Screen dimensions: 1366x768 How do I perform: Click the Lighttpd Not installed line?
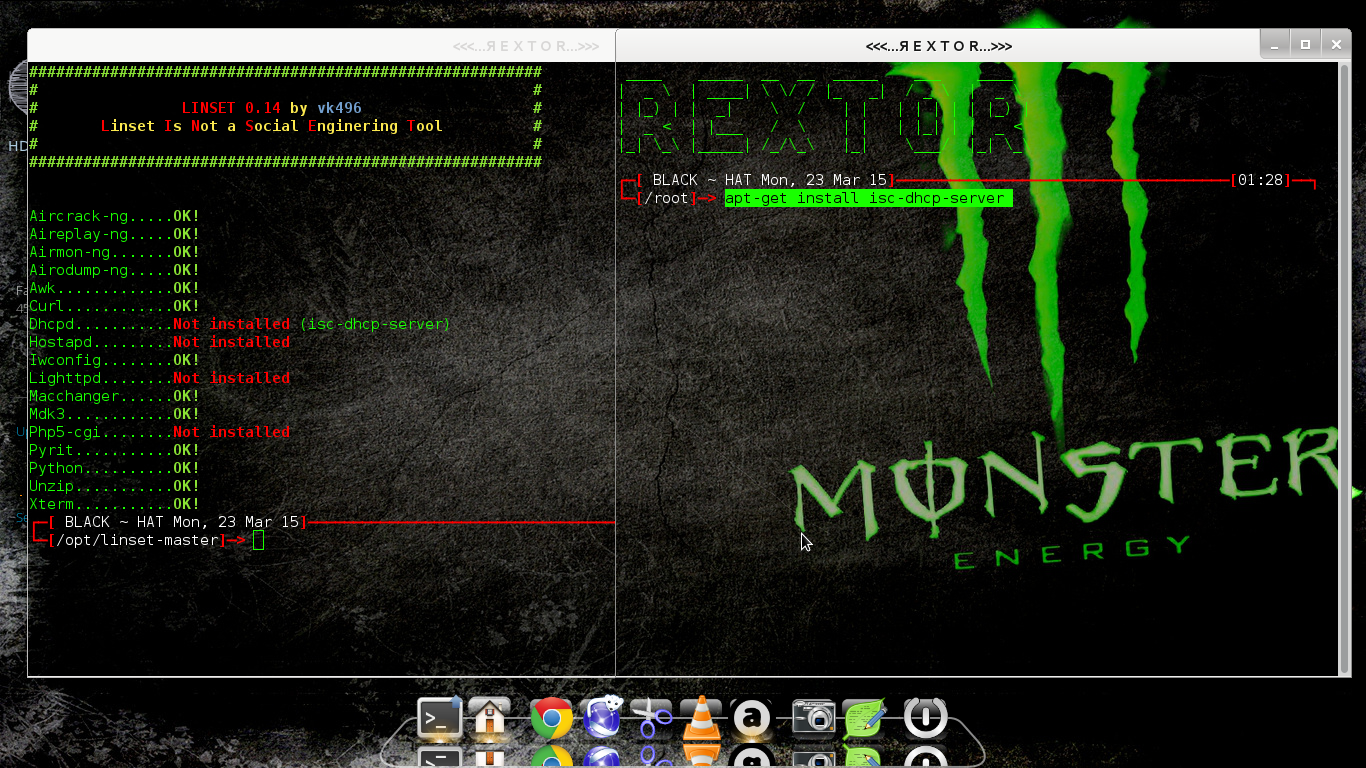coord(160,378)
